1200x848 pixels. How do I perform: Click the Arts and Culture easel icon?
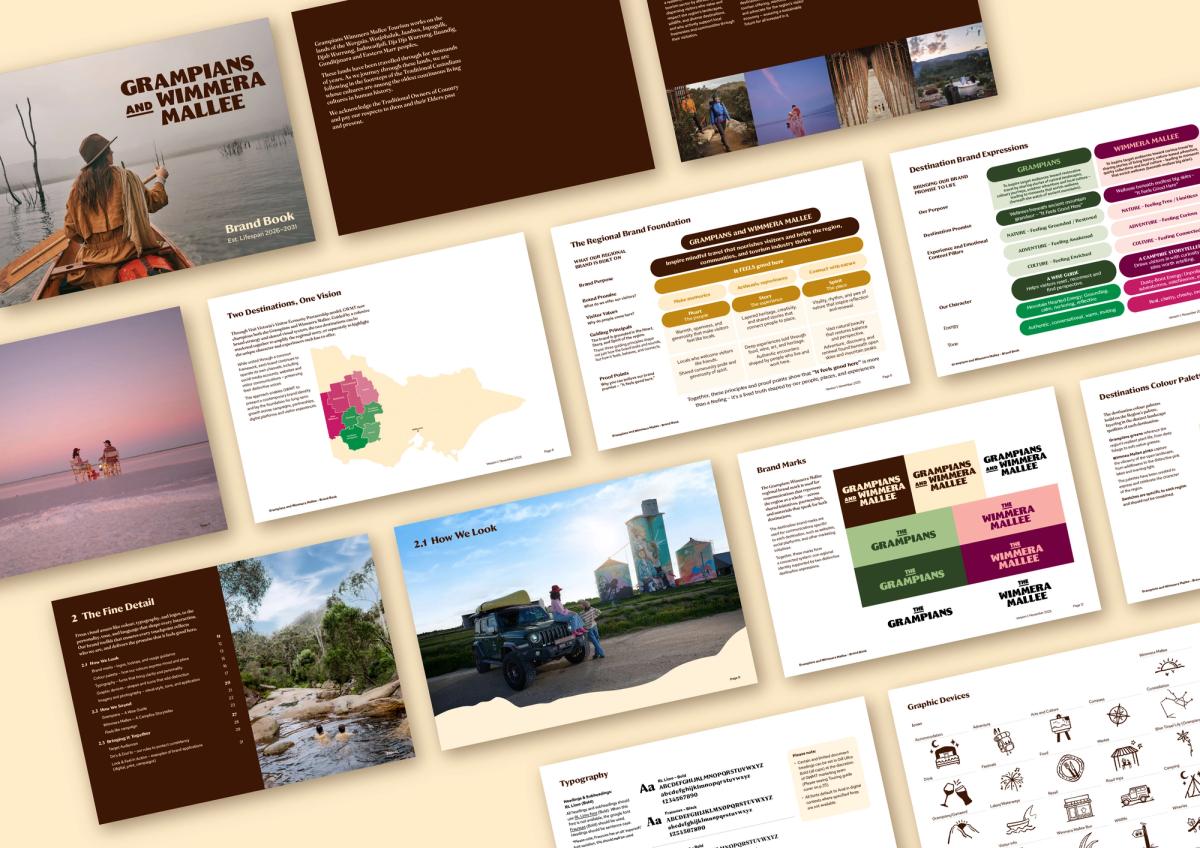pos(1062,727)
